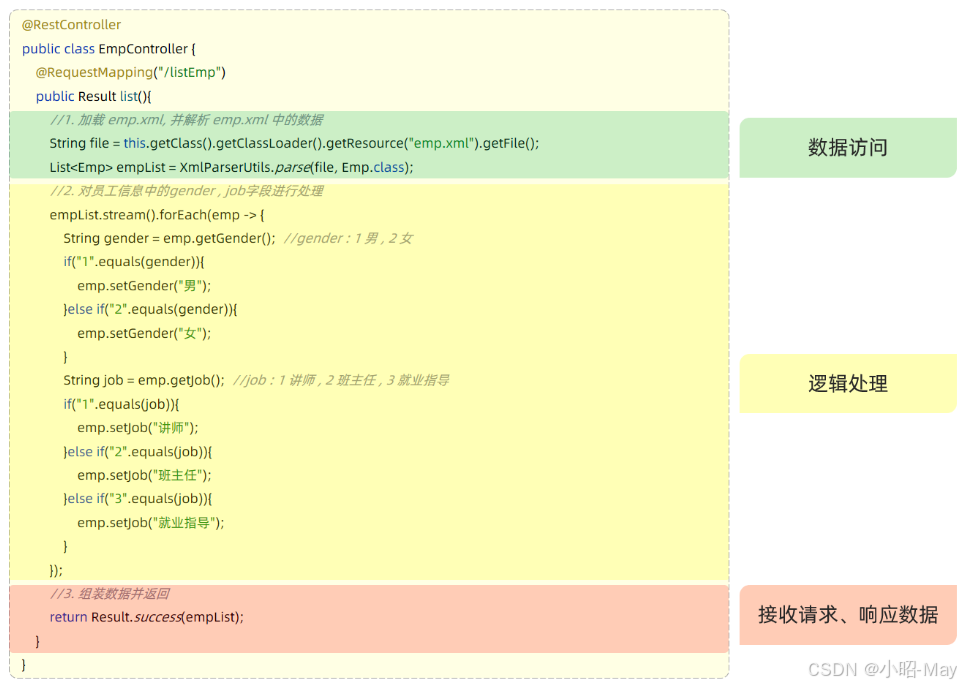Click the 'String job = emp.getJob();' statement
Viewport: 961px width, 687px height.
(x=144, y=381)
